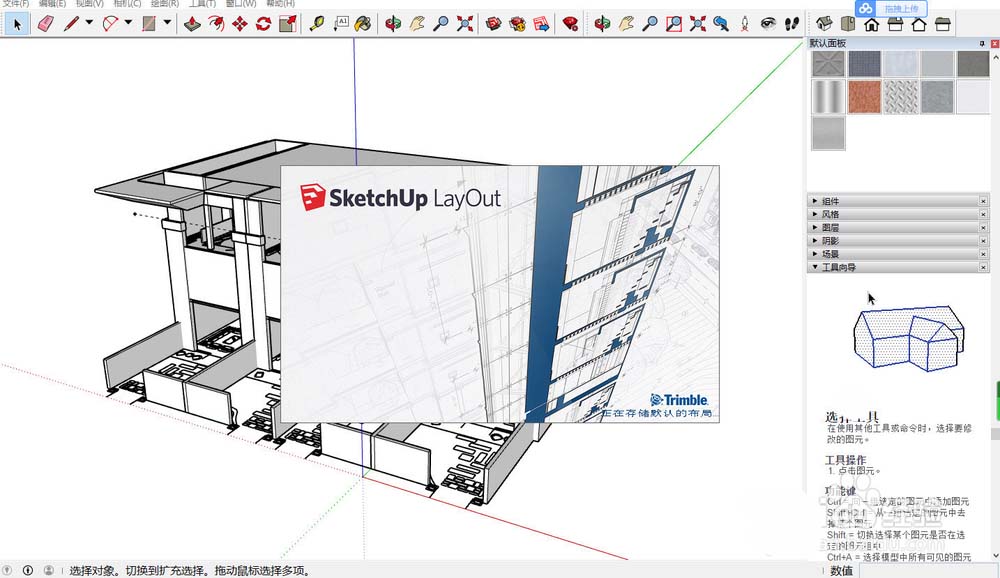Select the Walk footprints tool
This screenshot has height=578, width=1000.
point(791,24)
